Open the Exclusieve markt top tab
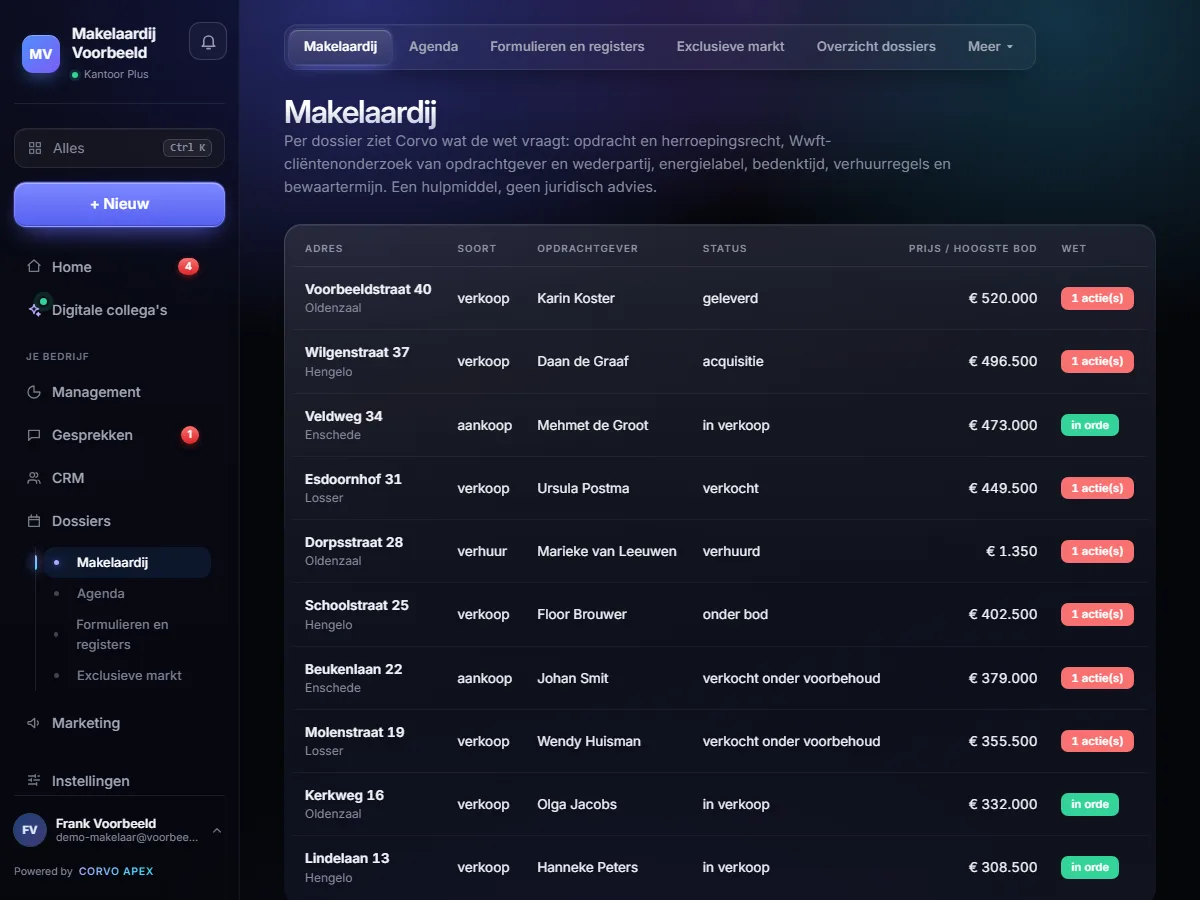1200x900 pixels. [730, 47]
